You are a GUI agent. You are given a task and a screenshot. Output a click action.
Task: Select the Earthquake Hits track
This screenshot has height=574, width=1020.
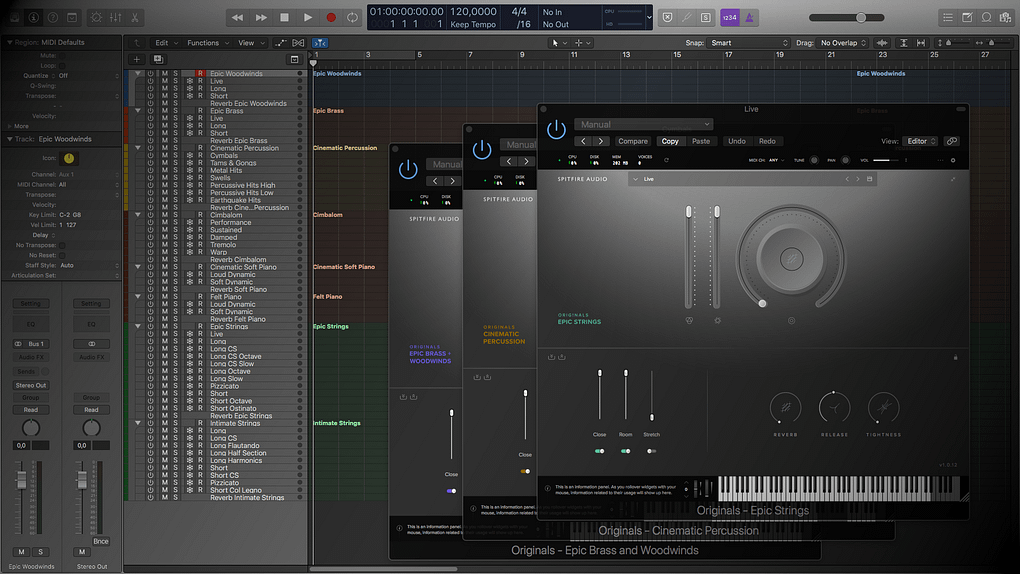point(235,200)
